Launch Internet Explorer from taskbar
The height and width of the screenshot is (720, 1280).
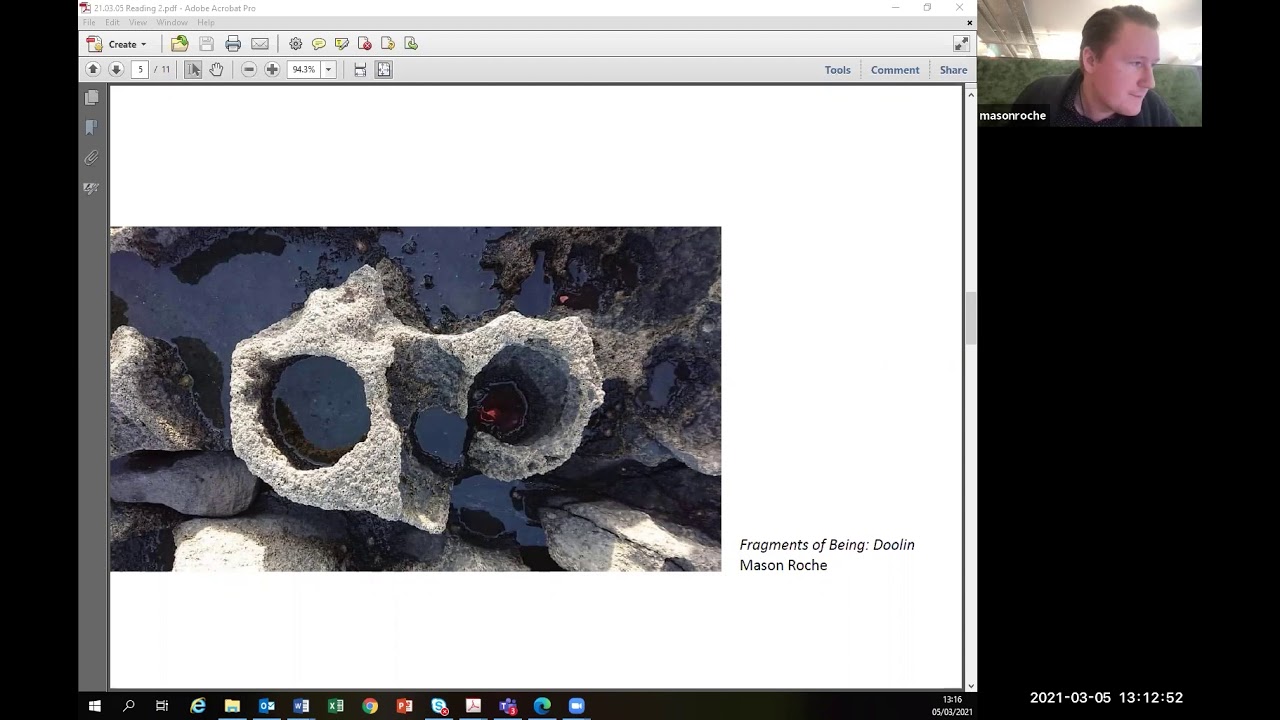coord(198,706)
